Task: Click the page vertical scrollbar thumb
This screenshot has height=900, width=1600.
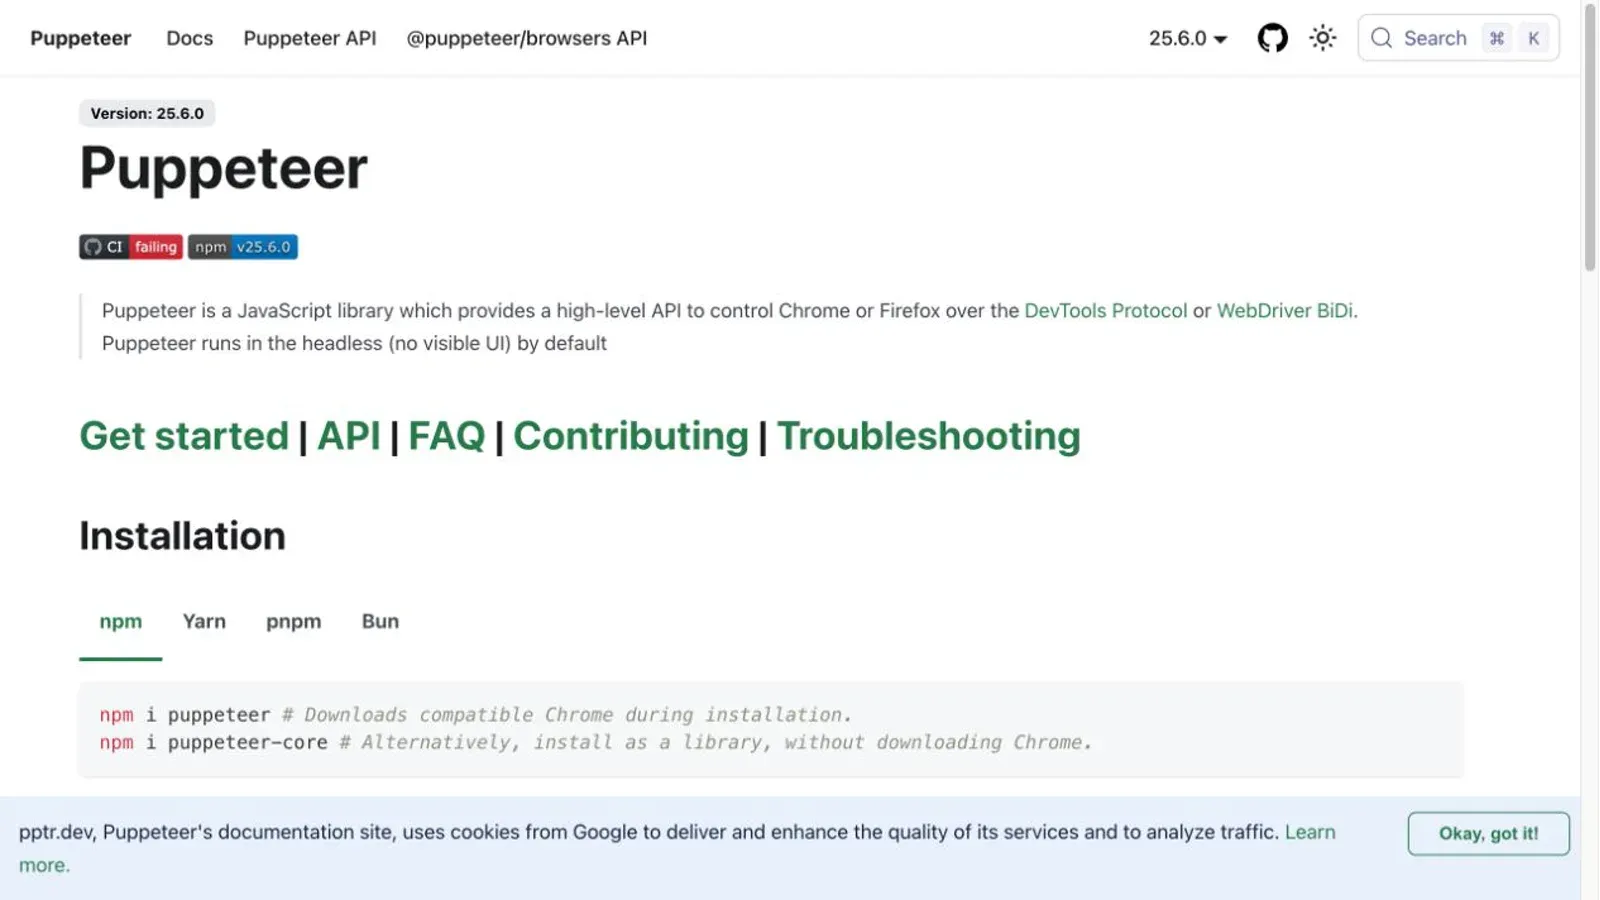Action: [x=1590, y=137]
